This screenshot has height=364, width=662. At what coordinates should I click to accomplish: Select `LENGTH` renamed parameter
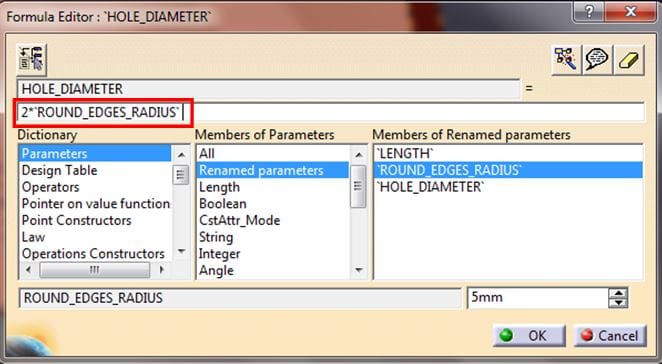pyautogui.click(x=405, y=154)
